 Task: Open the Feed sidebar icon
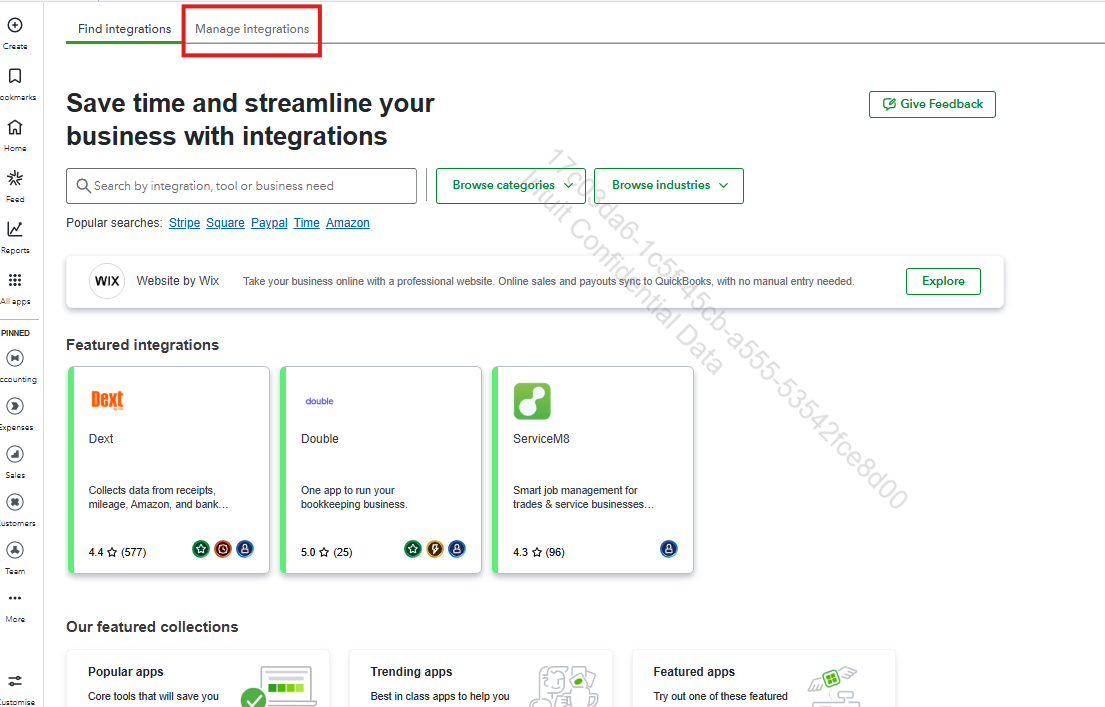15,178
